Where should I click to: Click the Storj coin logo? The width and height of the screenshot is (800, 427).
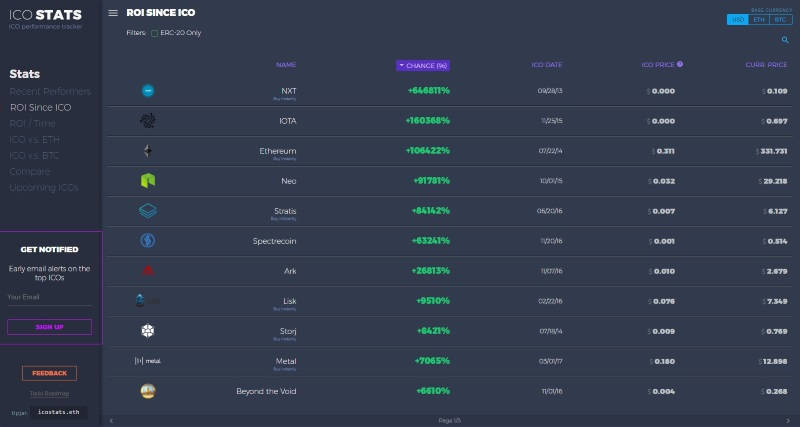148,331
